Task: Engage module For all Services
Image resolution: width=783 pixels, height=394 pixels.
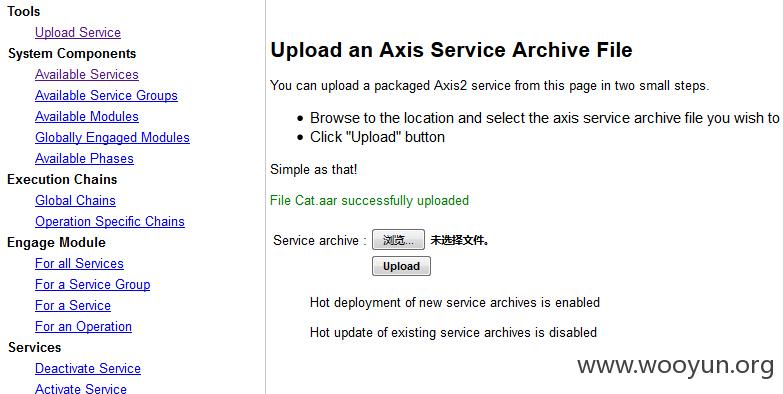Action: [x=79, y=263]
